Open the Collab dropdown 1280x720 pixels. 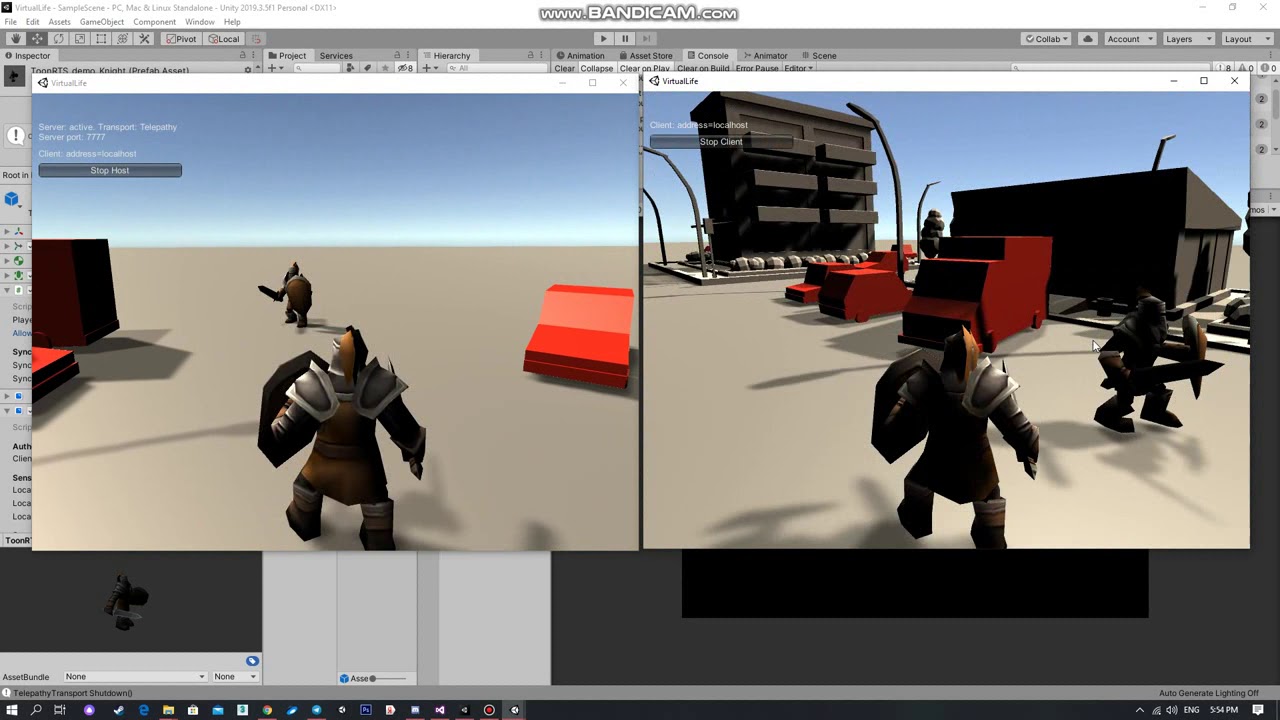(1047, 39)
